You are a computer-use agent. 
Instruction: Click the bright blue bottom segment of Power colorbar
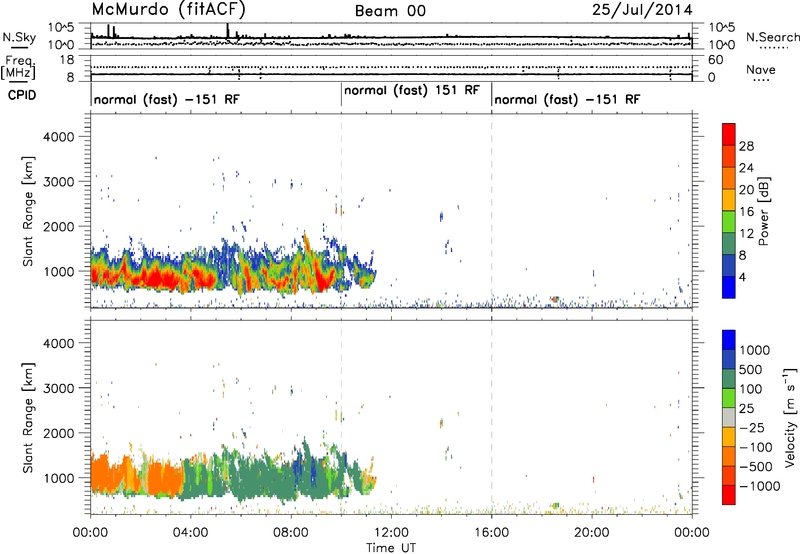[729, 287]
